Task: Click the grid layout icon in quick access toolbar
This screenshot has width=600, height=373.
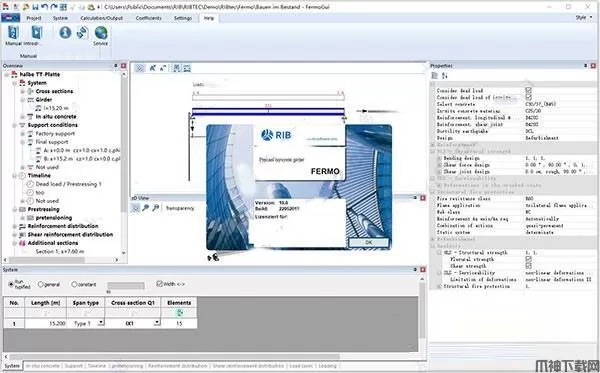Action: 63,7
